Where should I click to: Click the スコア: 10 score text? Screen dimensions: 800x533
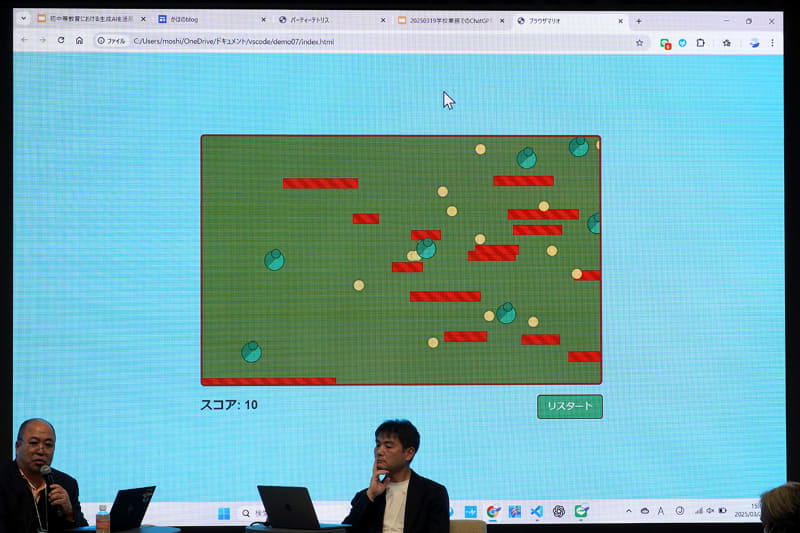tap(229, 405)
